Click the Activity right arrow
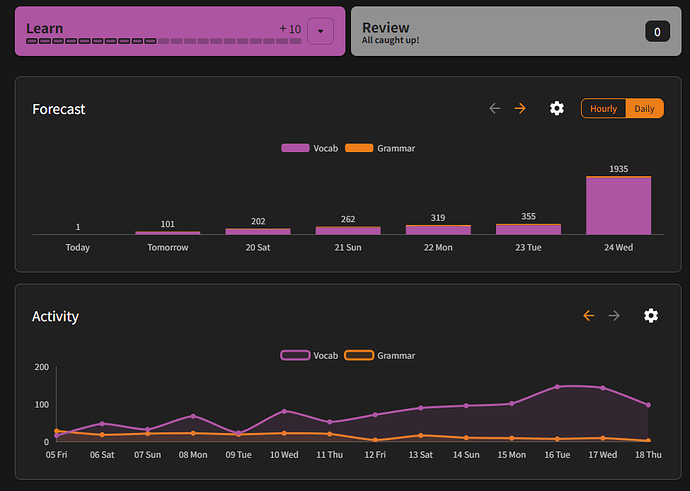Image resolution: width=690 pixels, height=491 pixels. (614, 316)
